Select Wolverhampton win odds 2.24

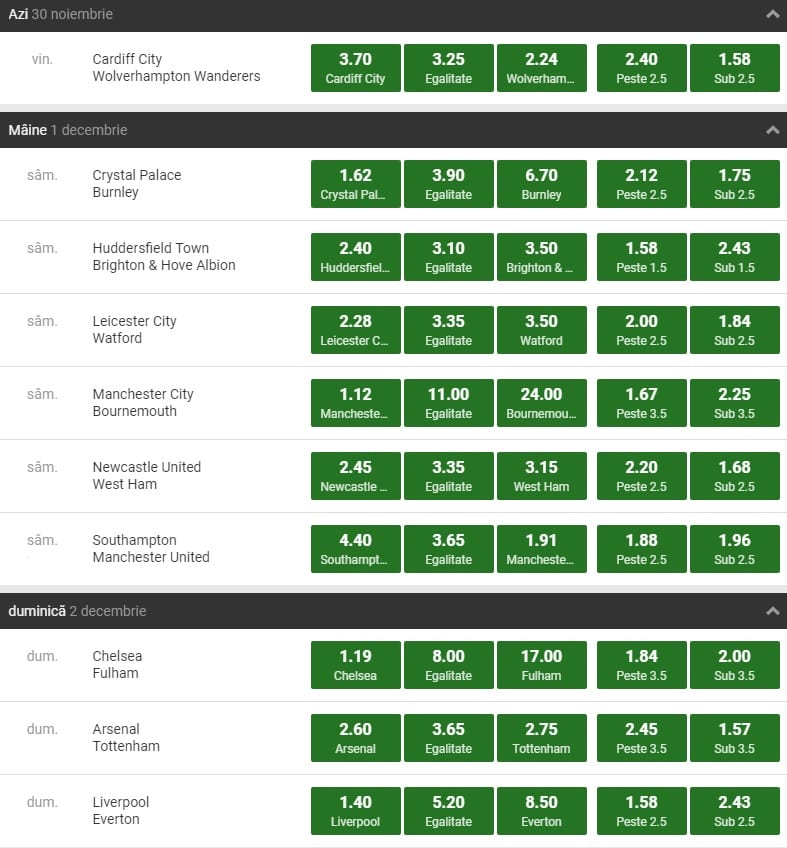pos(541,68)
